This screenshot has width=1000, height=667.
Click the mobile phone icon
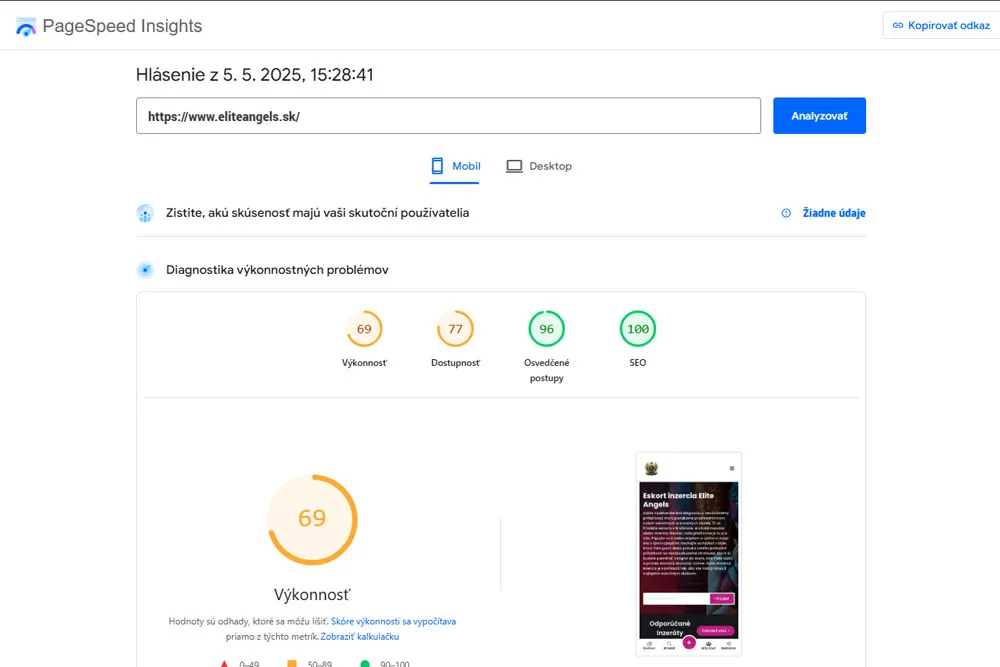point(437,166)
